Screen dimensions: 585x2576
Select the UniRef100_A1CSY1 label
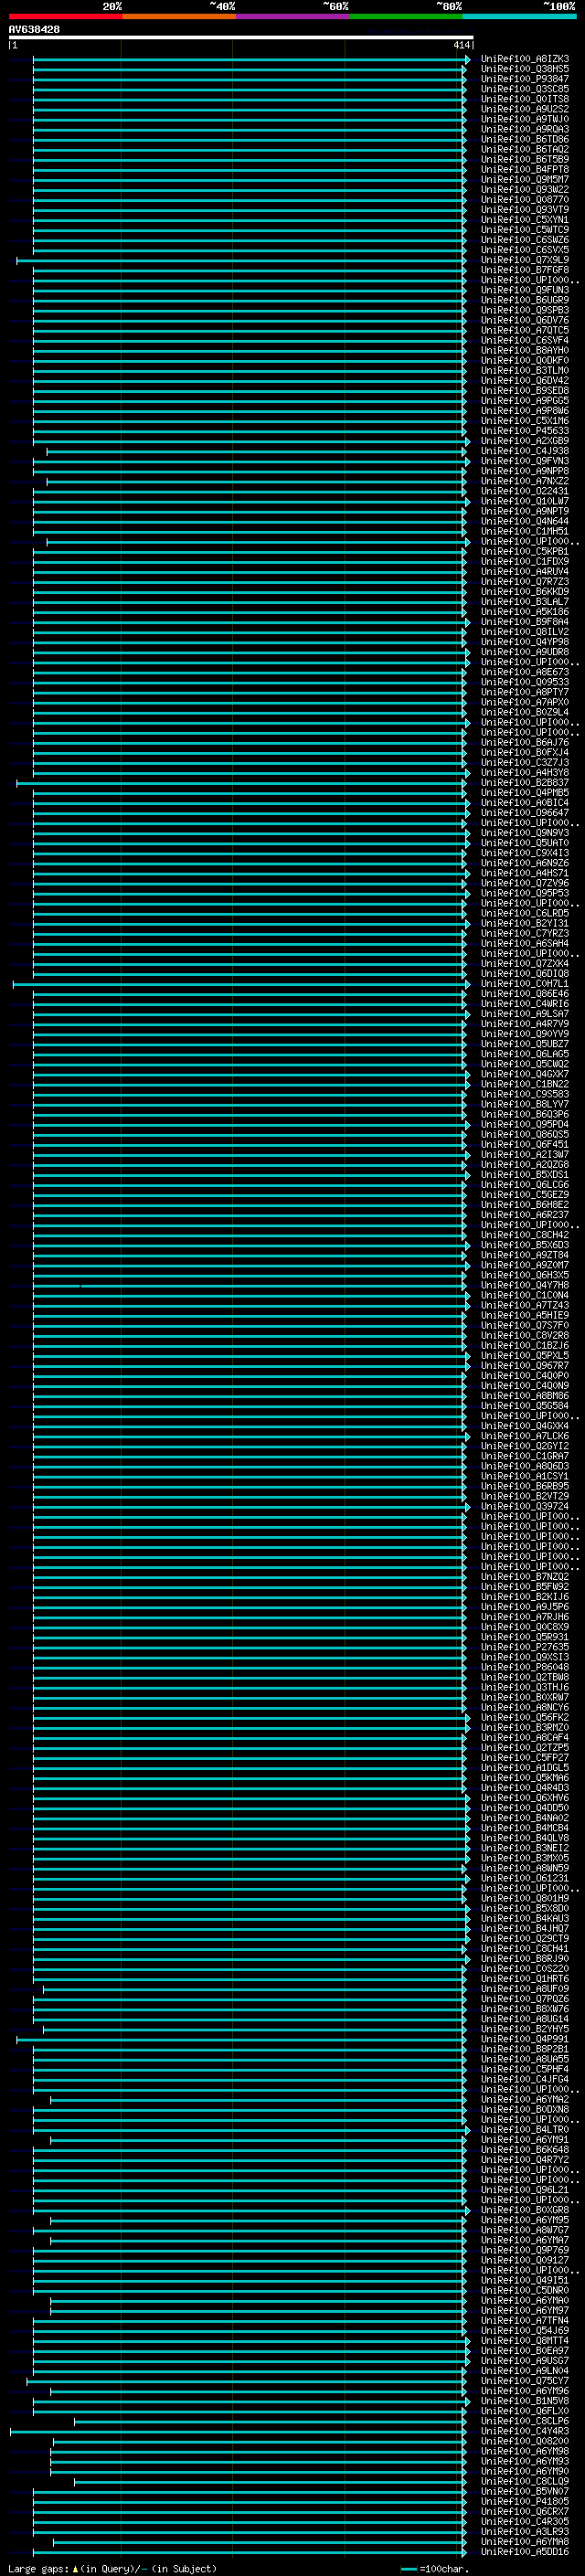525,1476
